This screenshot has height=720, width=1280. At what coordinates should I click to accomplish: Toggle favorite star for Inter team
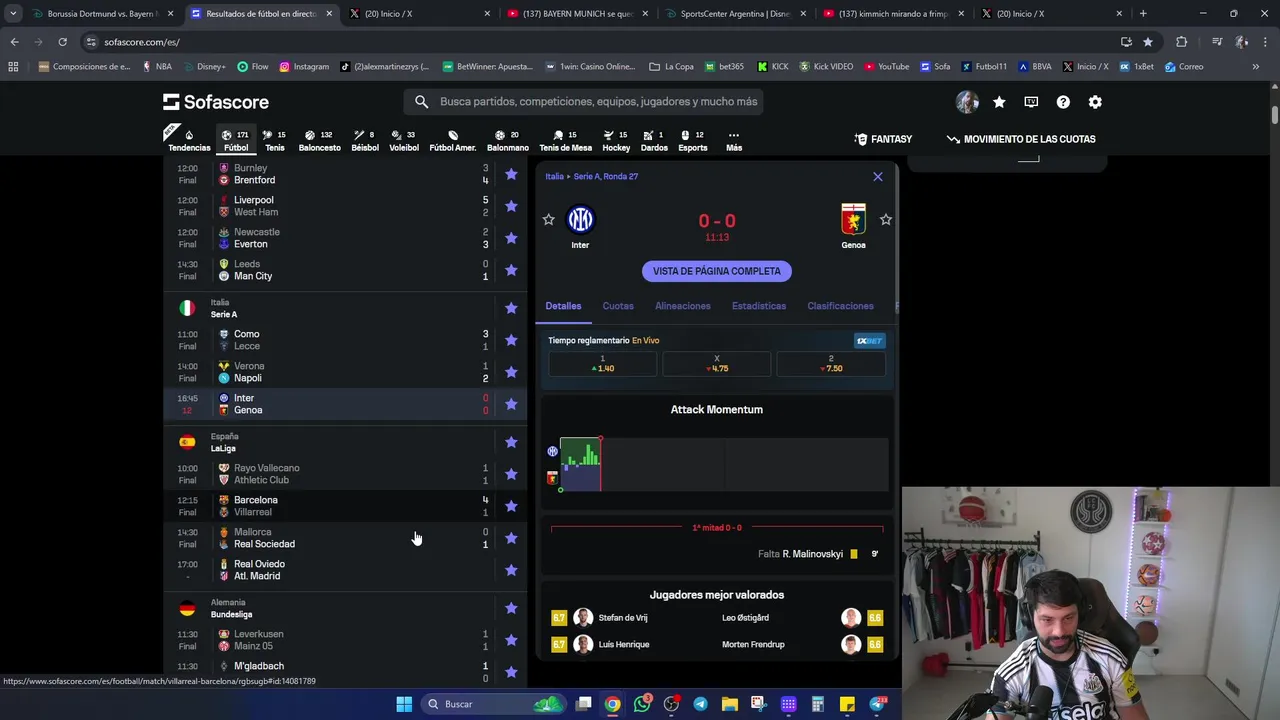(548, 219)
